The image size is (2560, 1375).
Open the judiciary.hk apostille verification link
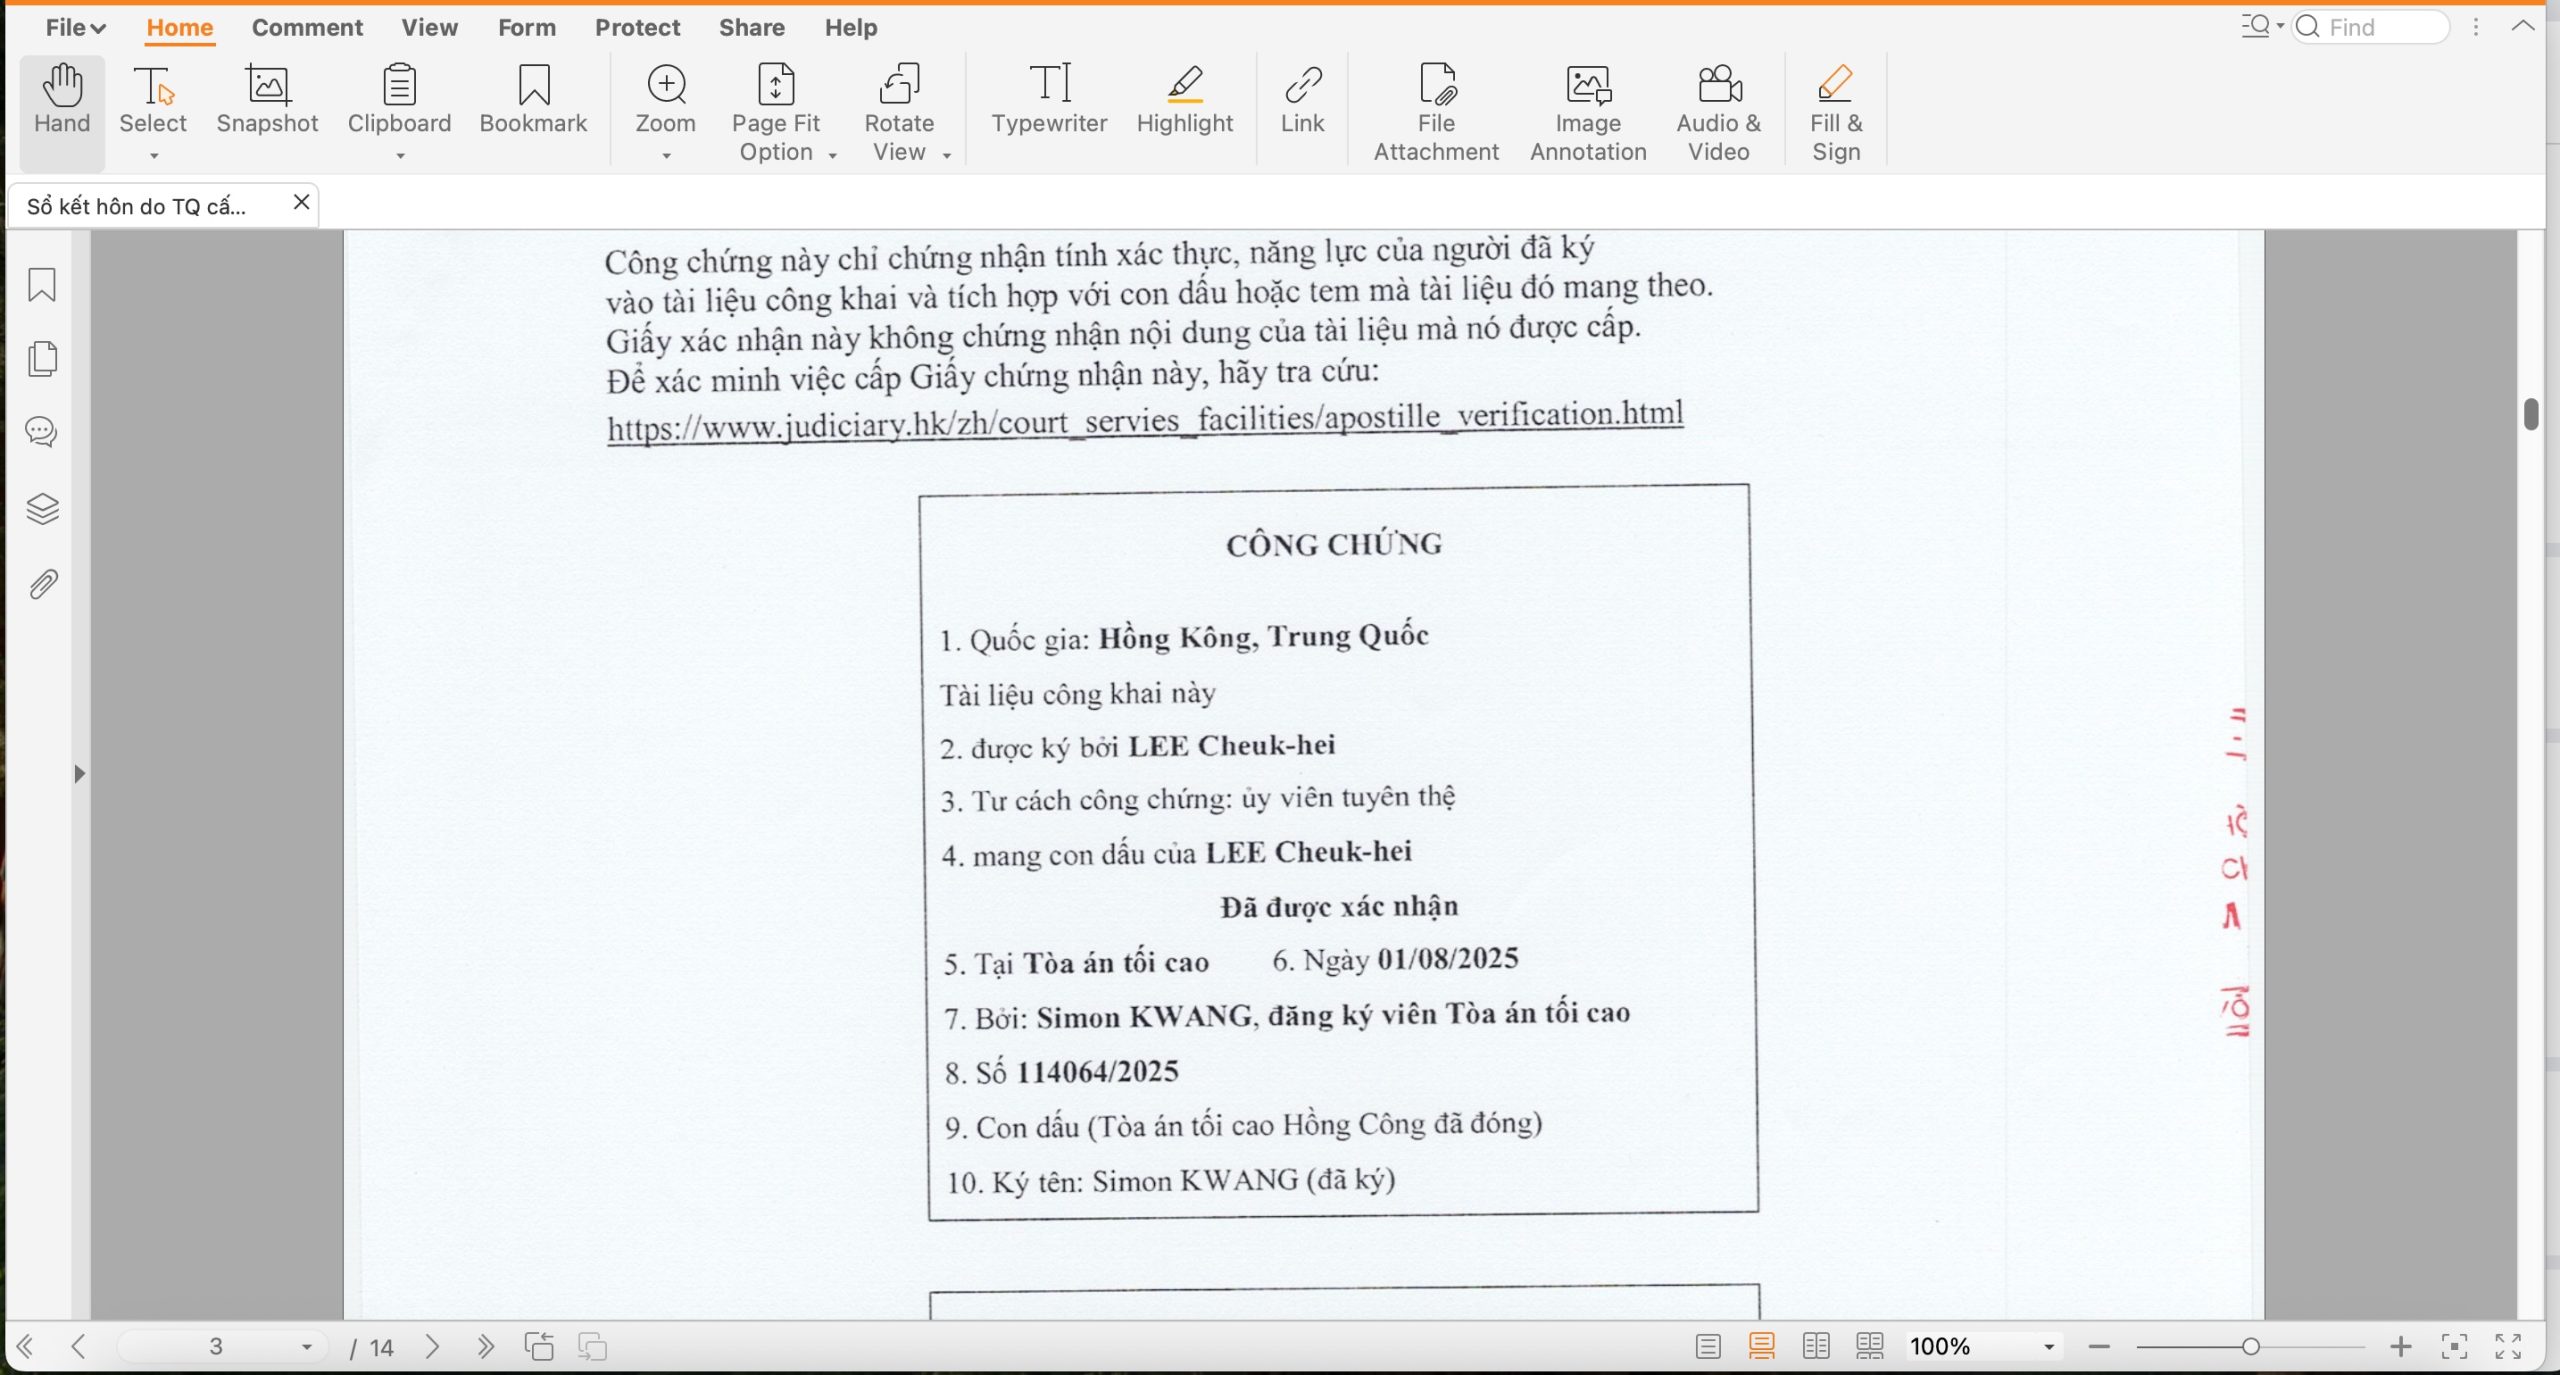[x=1144, y=421]
